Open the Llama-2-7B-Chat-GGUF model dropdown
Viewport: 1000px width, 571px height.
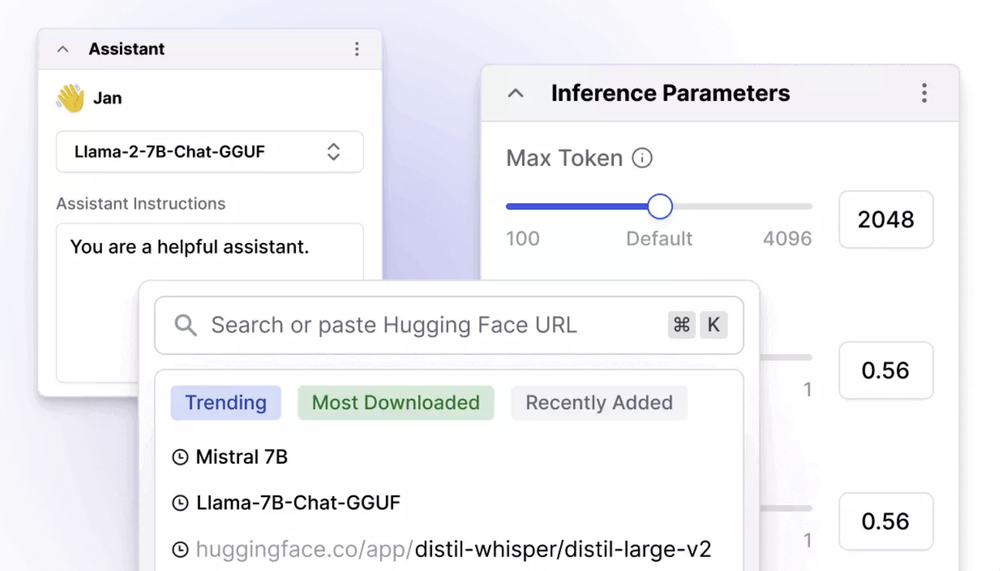[210, 152]
